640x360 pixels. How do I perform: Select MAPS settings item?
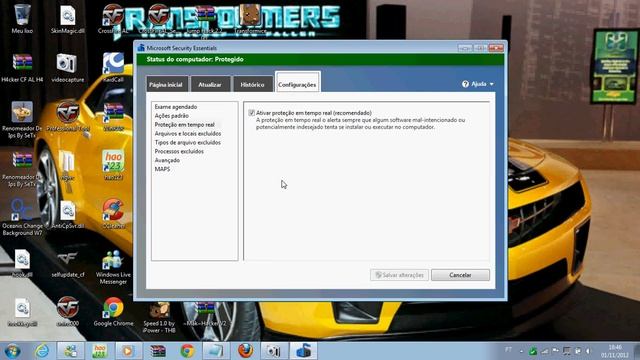click(x=162, y=169)
